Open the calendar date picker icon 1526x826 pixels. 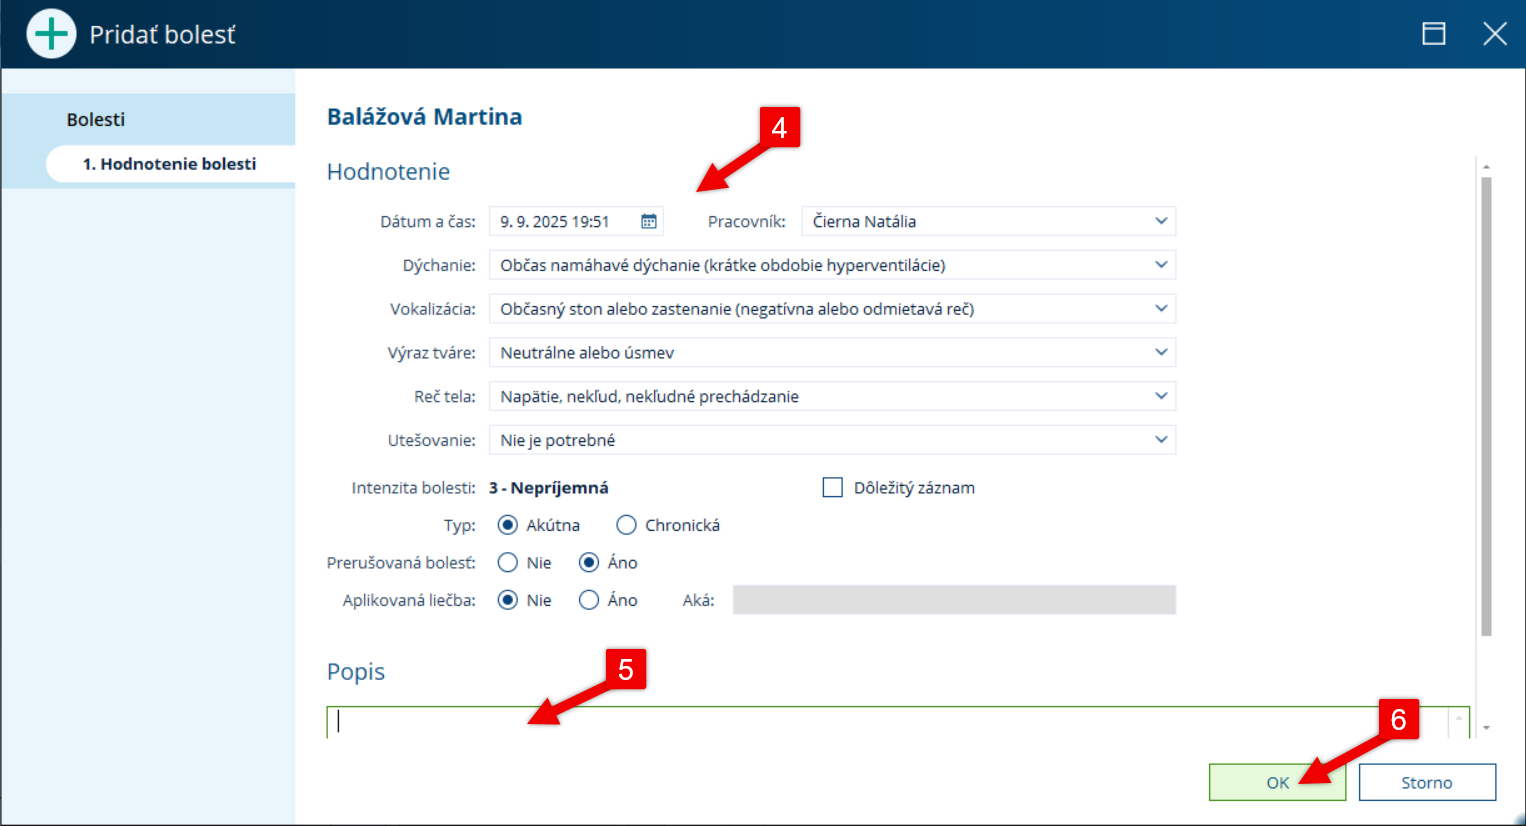tap(649, 221)
